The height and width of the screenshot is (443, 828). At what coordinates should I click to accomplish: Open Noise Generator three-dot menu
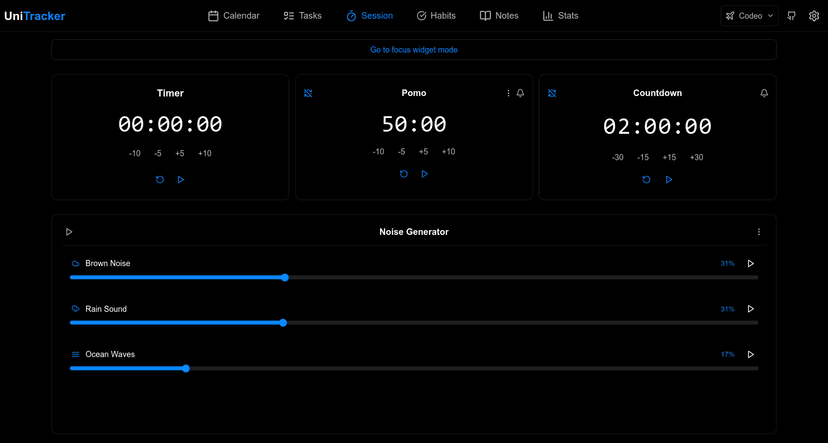pos(759,232)
